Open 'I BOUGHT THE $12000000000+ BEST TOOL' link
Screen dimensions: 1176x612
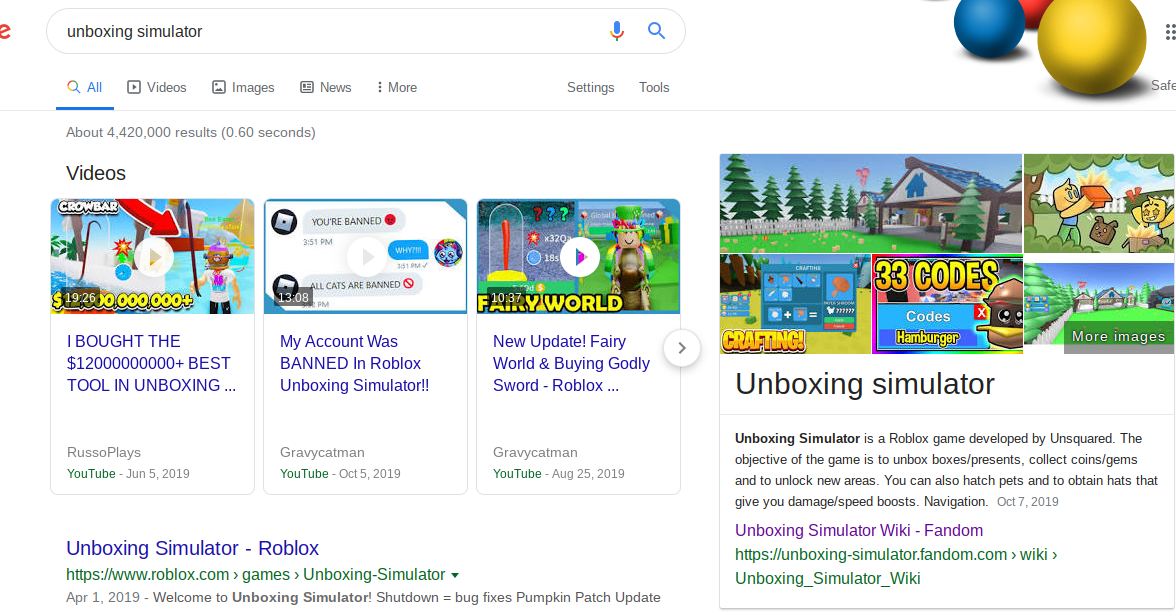pyautogui.click(x=152, y=363)
